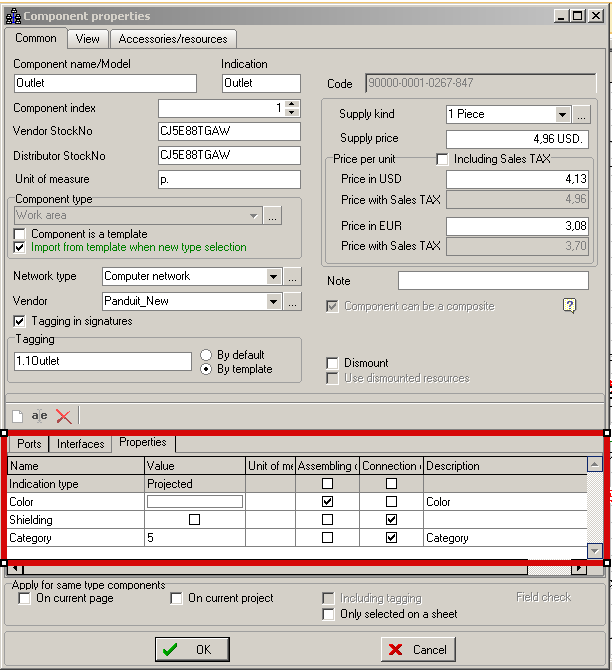Enable Component is a template checkbox

(20, 233)
